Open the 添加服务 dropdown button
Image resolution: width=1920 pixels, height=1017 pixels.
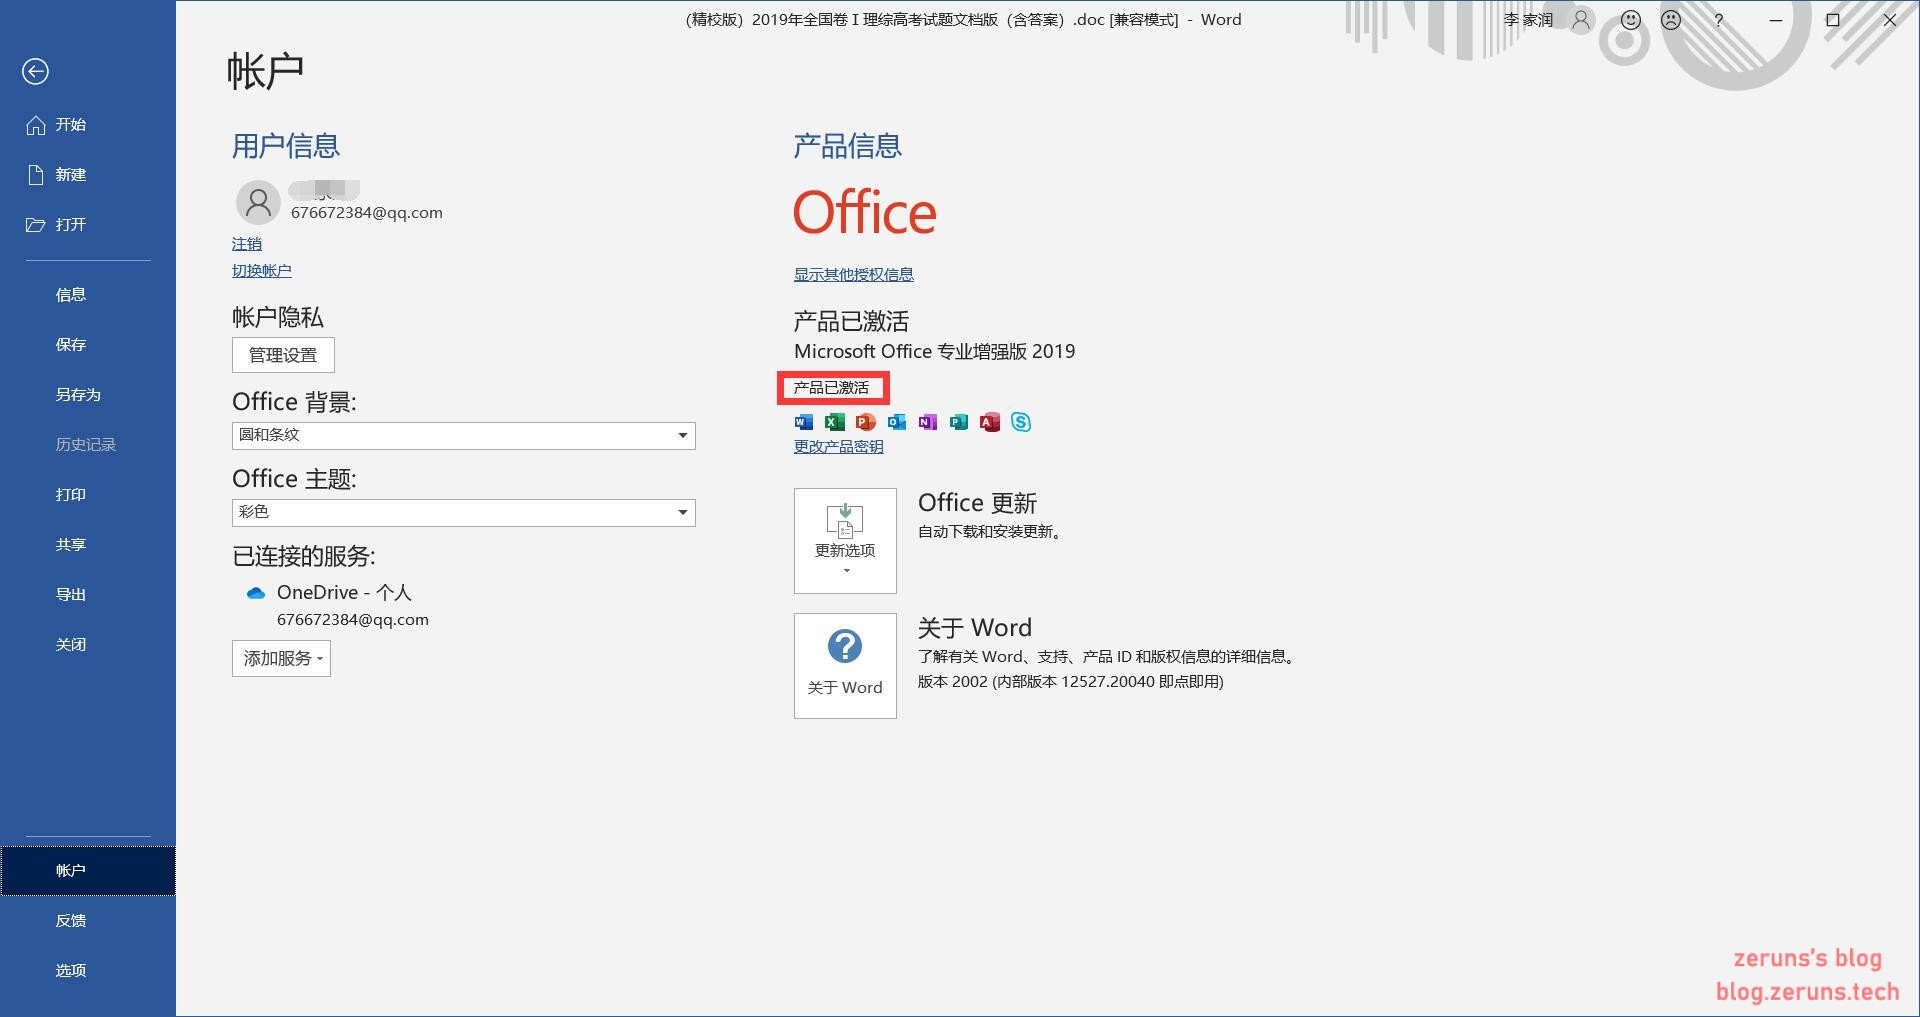coord(281,659)
